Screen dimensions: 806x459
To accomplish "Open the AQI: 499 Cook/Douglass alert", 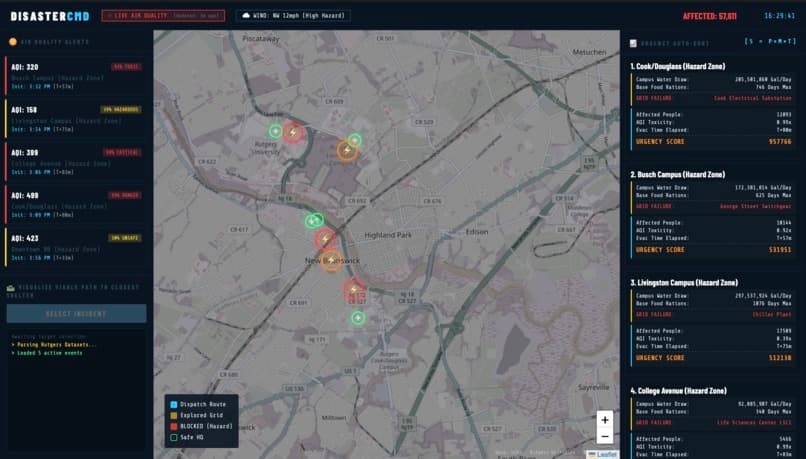I will (76, 205).
